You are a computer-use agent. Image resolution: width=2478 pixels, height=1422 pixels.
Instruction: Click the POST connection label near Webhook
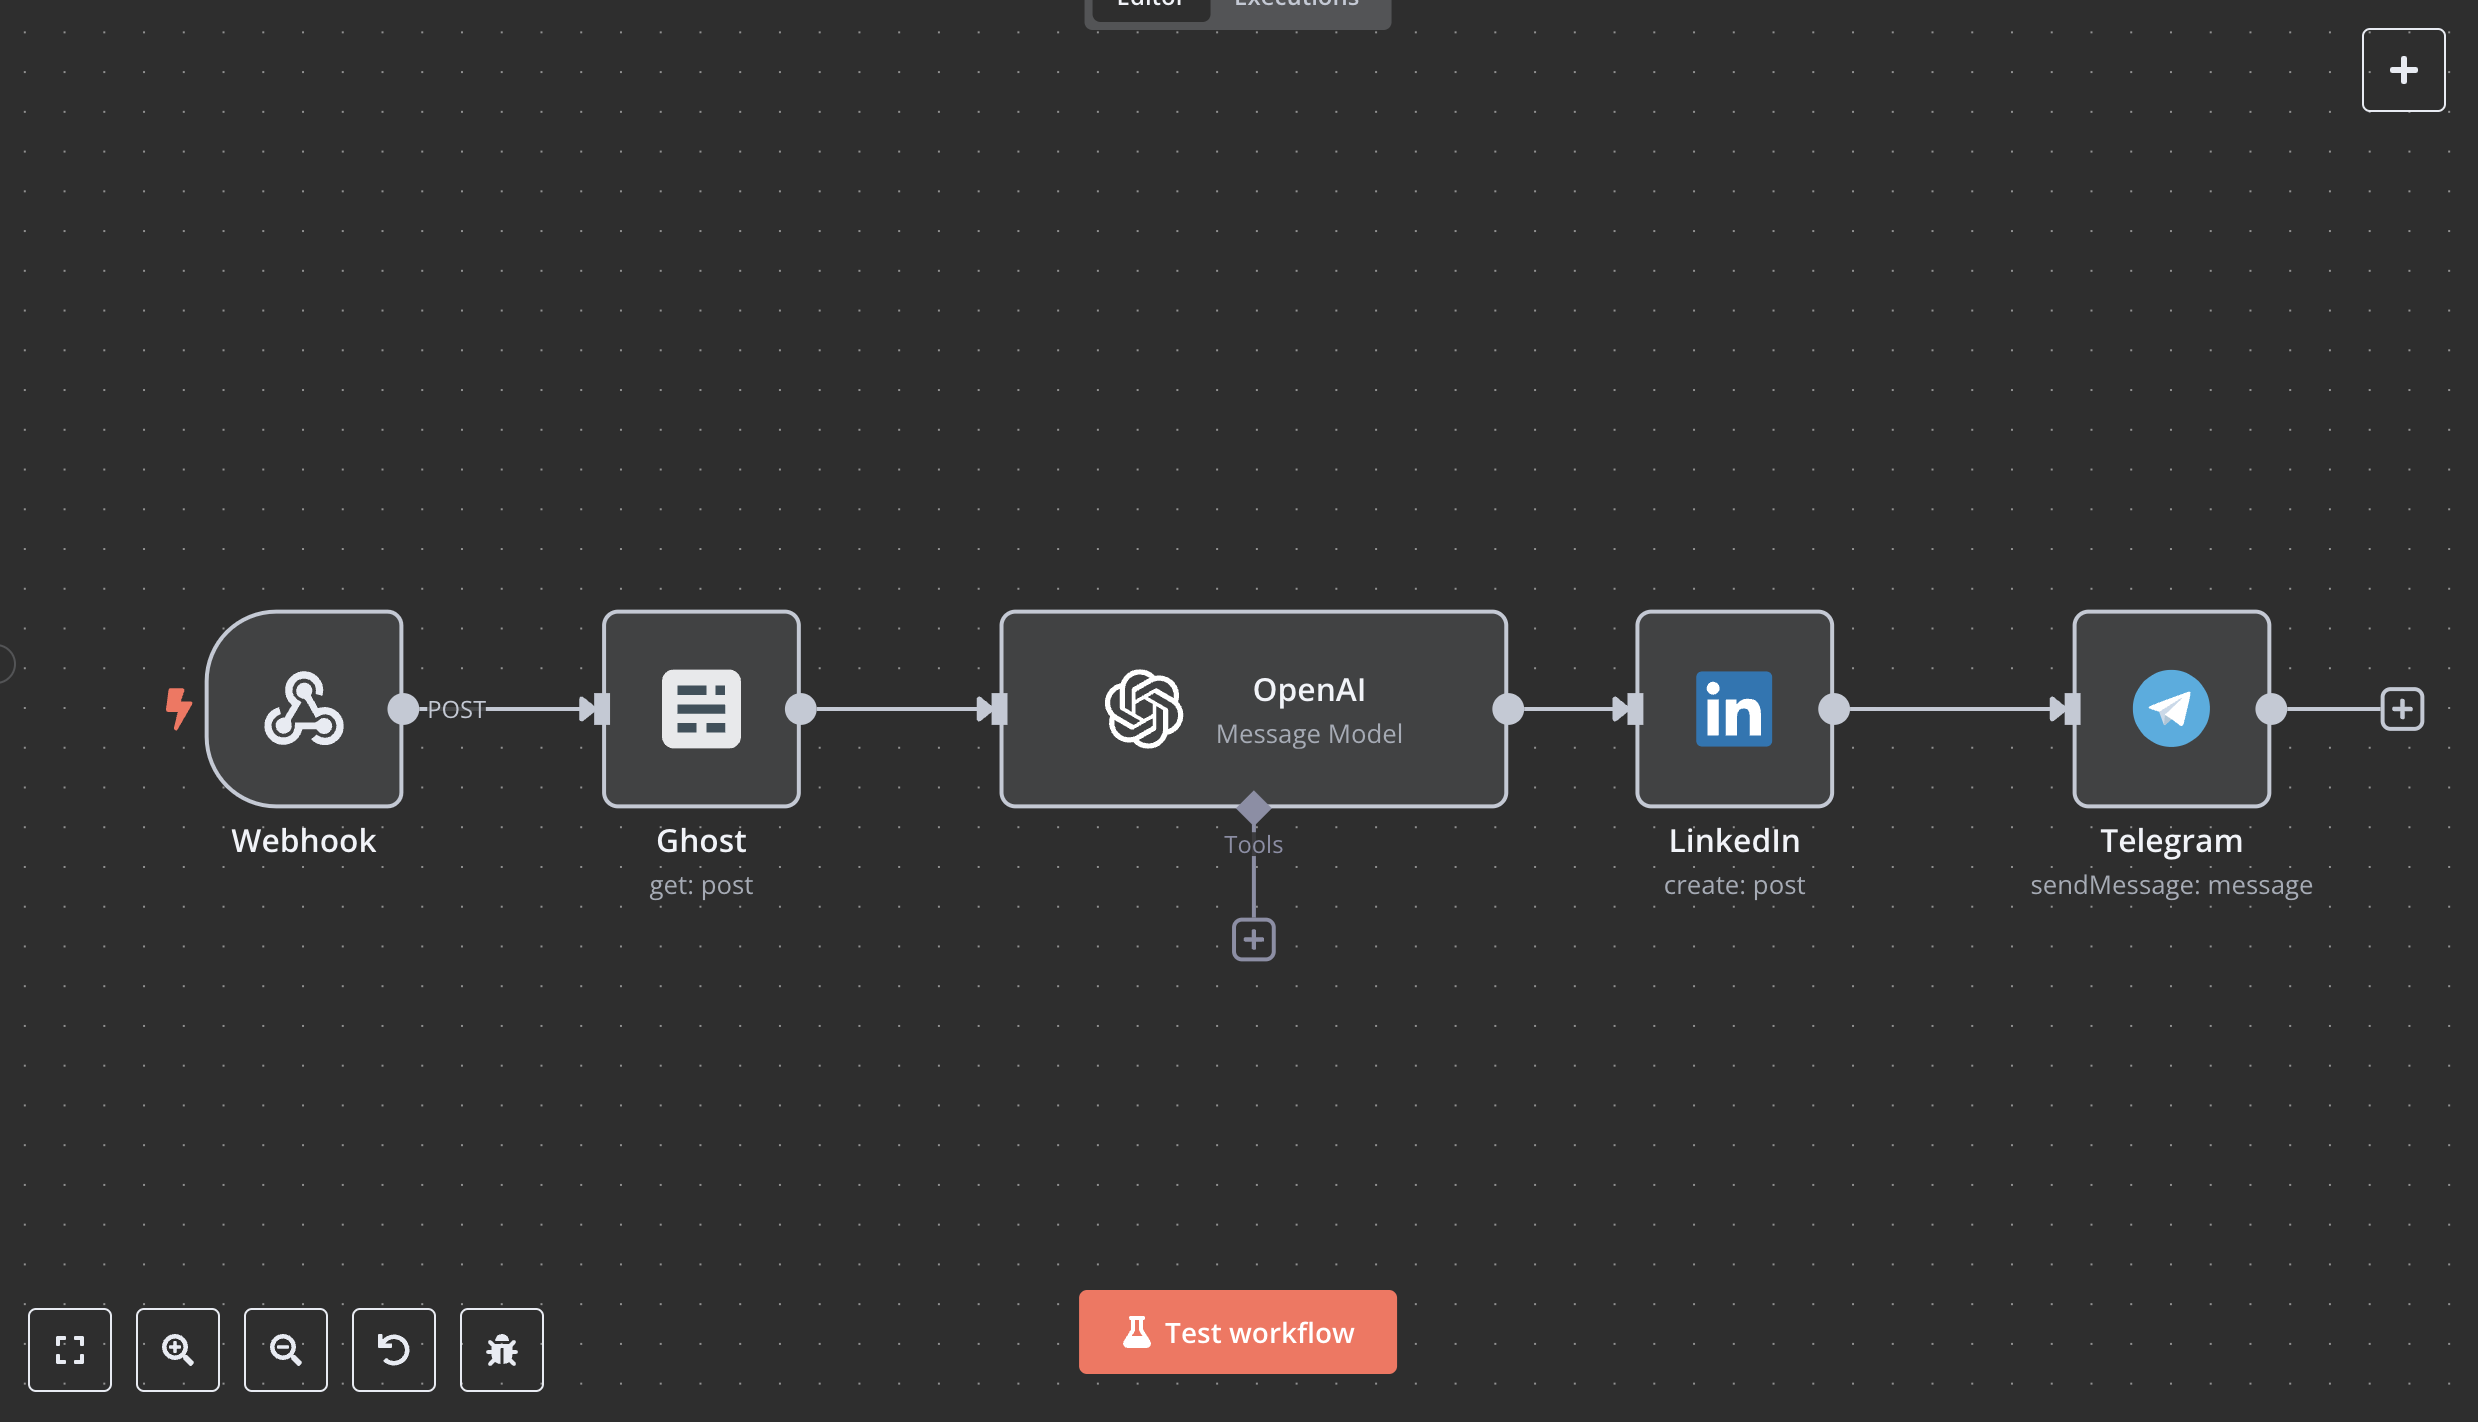pyautogui.click(x=456, y=708)
